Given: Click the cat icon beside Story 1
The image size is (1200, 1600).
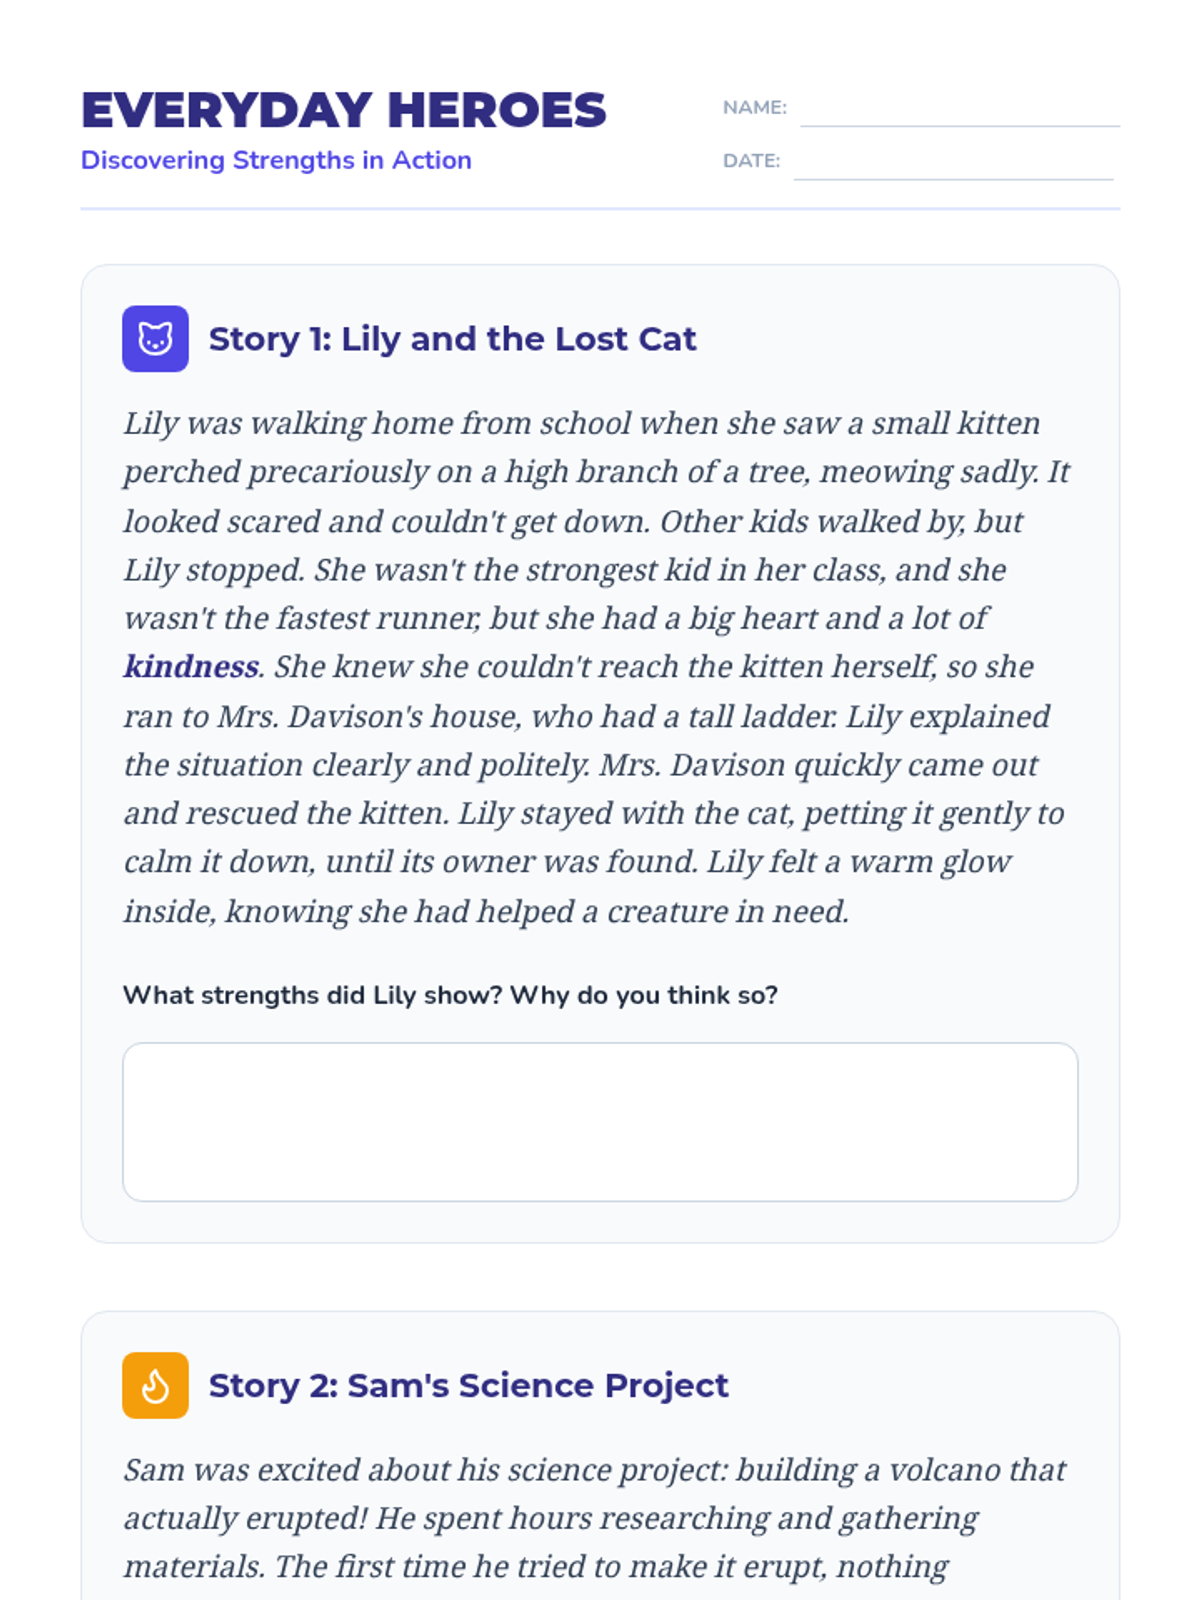Looking at the screenshot, I should (x=155, y=339).
